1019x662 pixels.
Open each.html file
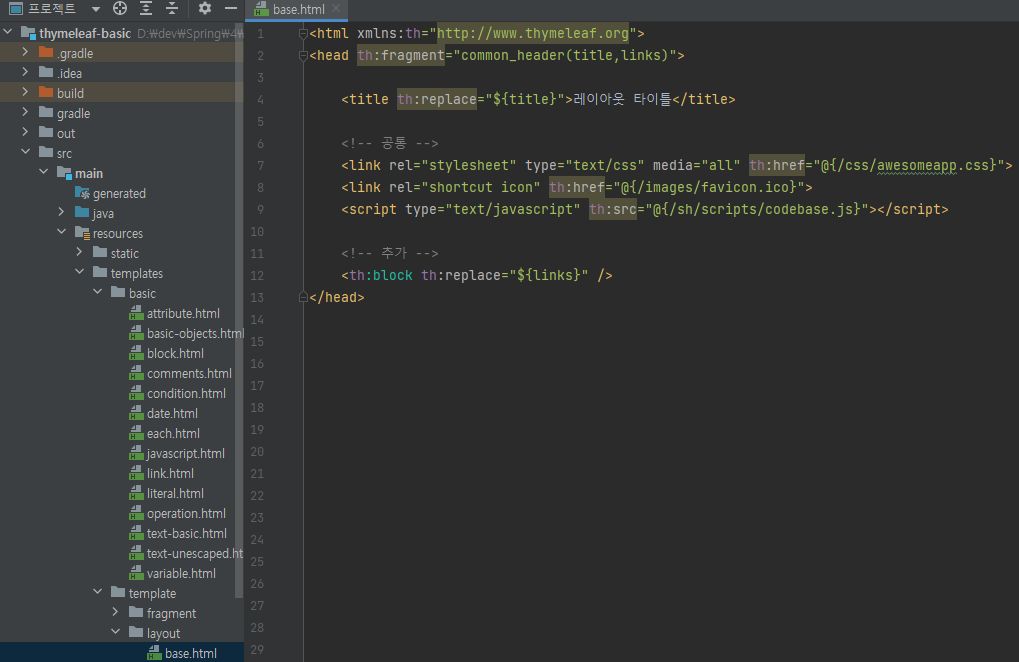173,433
